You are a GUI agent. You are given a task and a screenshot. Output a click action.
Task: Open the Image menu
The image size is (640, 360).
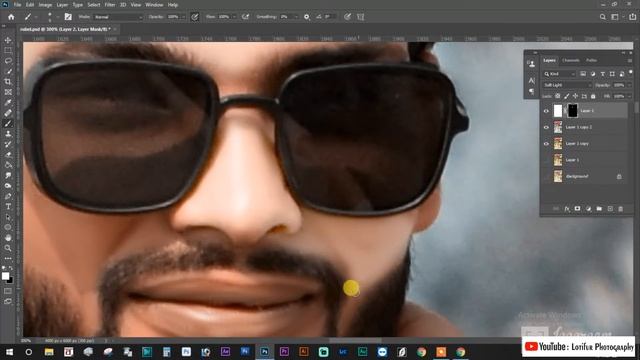coord(45,5)
